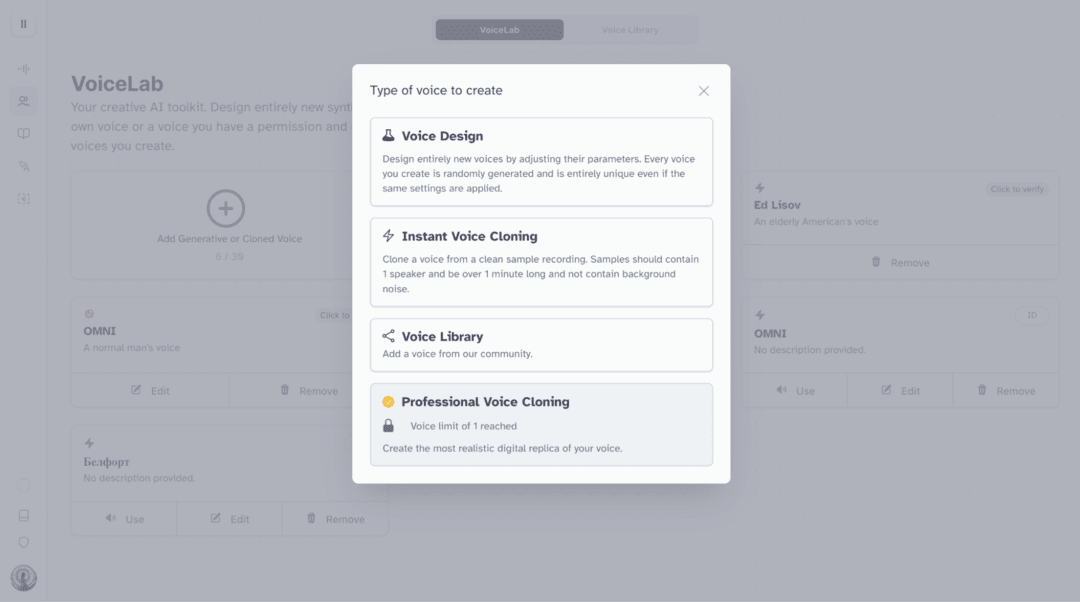Click the Professional Voice Cloning lock icon
This screenshot has height=602, width=1080.
coord(389,426)
